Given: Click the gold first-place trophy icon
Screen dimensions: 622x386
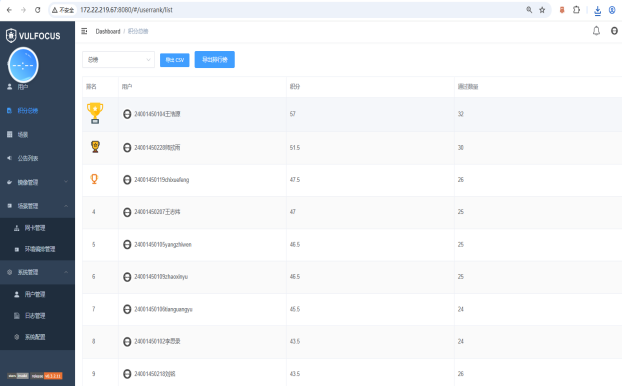Looking at the screenshot, I should (95, 113).
